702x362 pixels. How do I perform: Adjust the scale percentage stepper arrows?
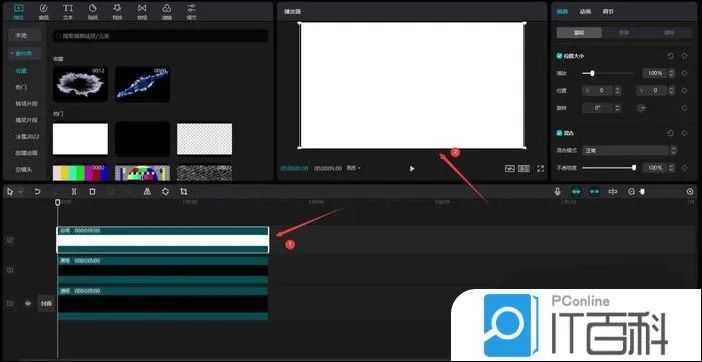[671, 73]
